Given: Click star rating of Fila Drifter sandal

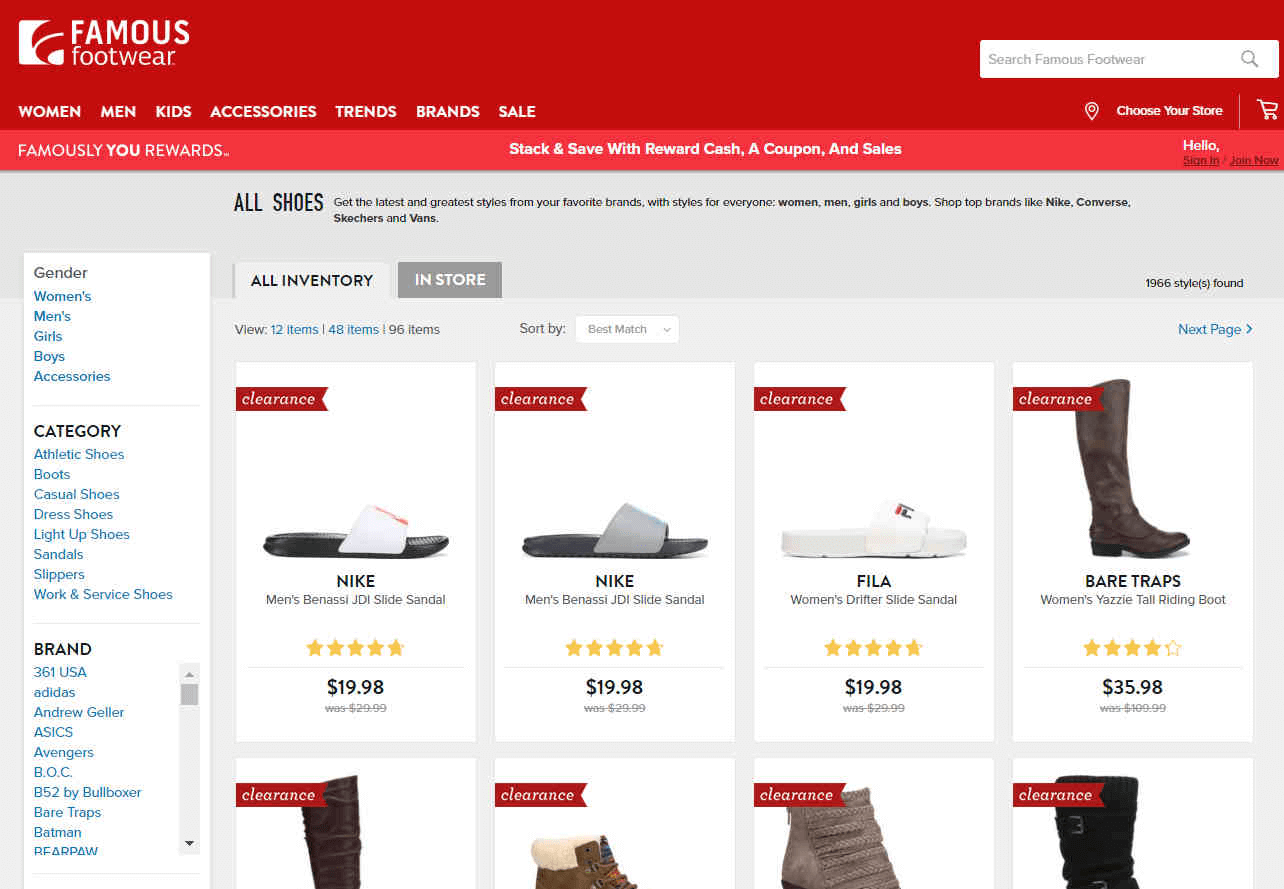Looking at the screenshot, I should 873,648.
